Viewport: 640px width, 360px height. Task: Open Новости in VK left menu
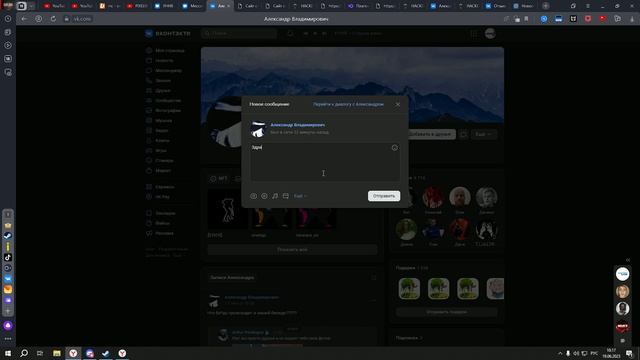(164, 60)
